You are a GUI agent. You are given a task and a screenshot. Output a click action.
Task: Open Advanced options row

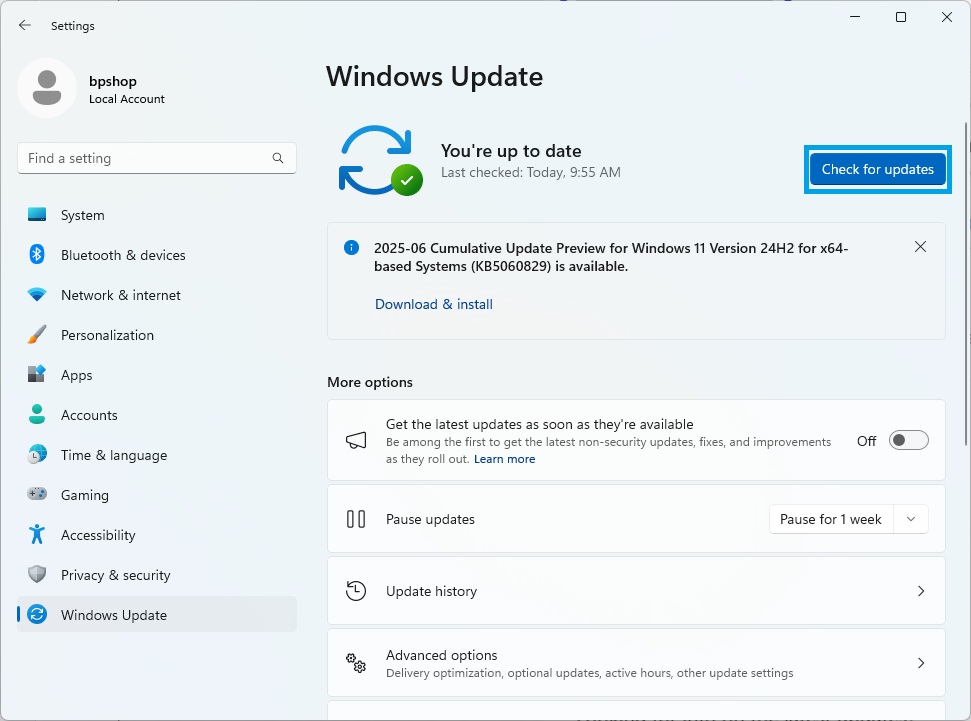pos(635,663)
